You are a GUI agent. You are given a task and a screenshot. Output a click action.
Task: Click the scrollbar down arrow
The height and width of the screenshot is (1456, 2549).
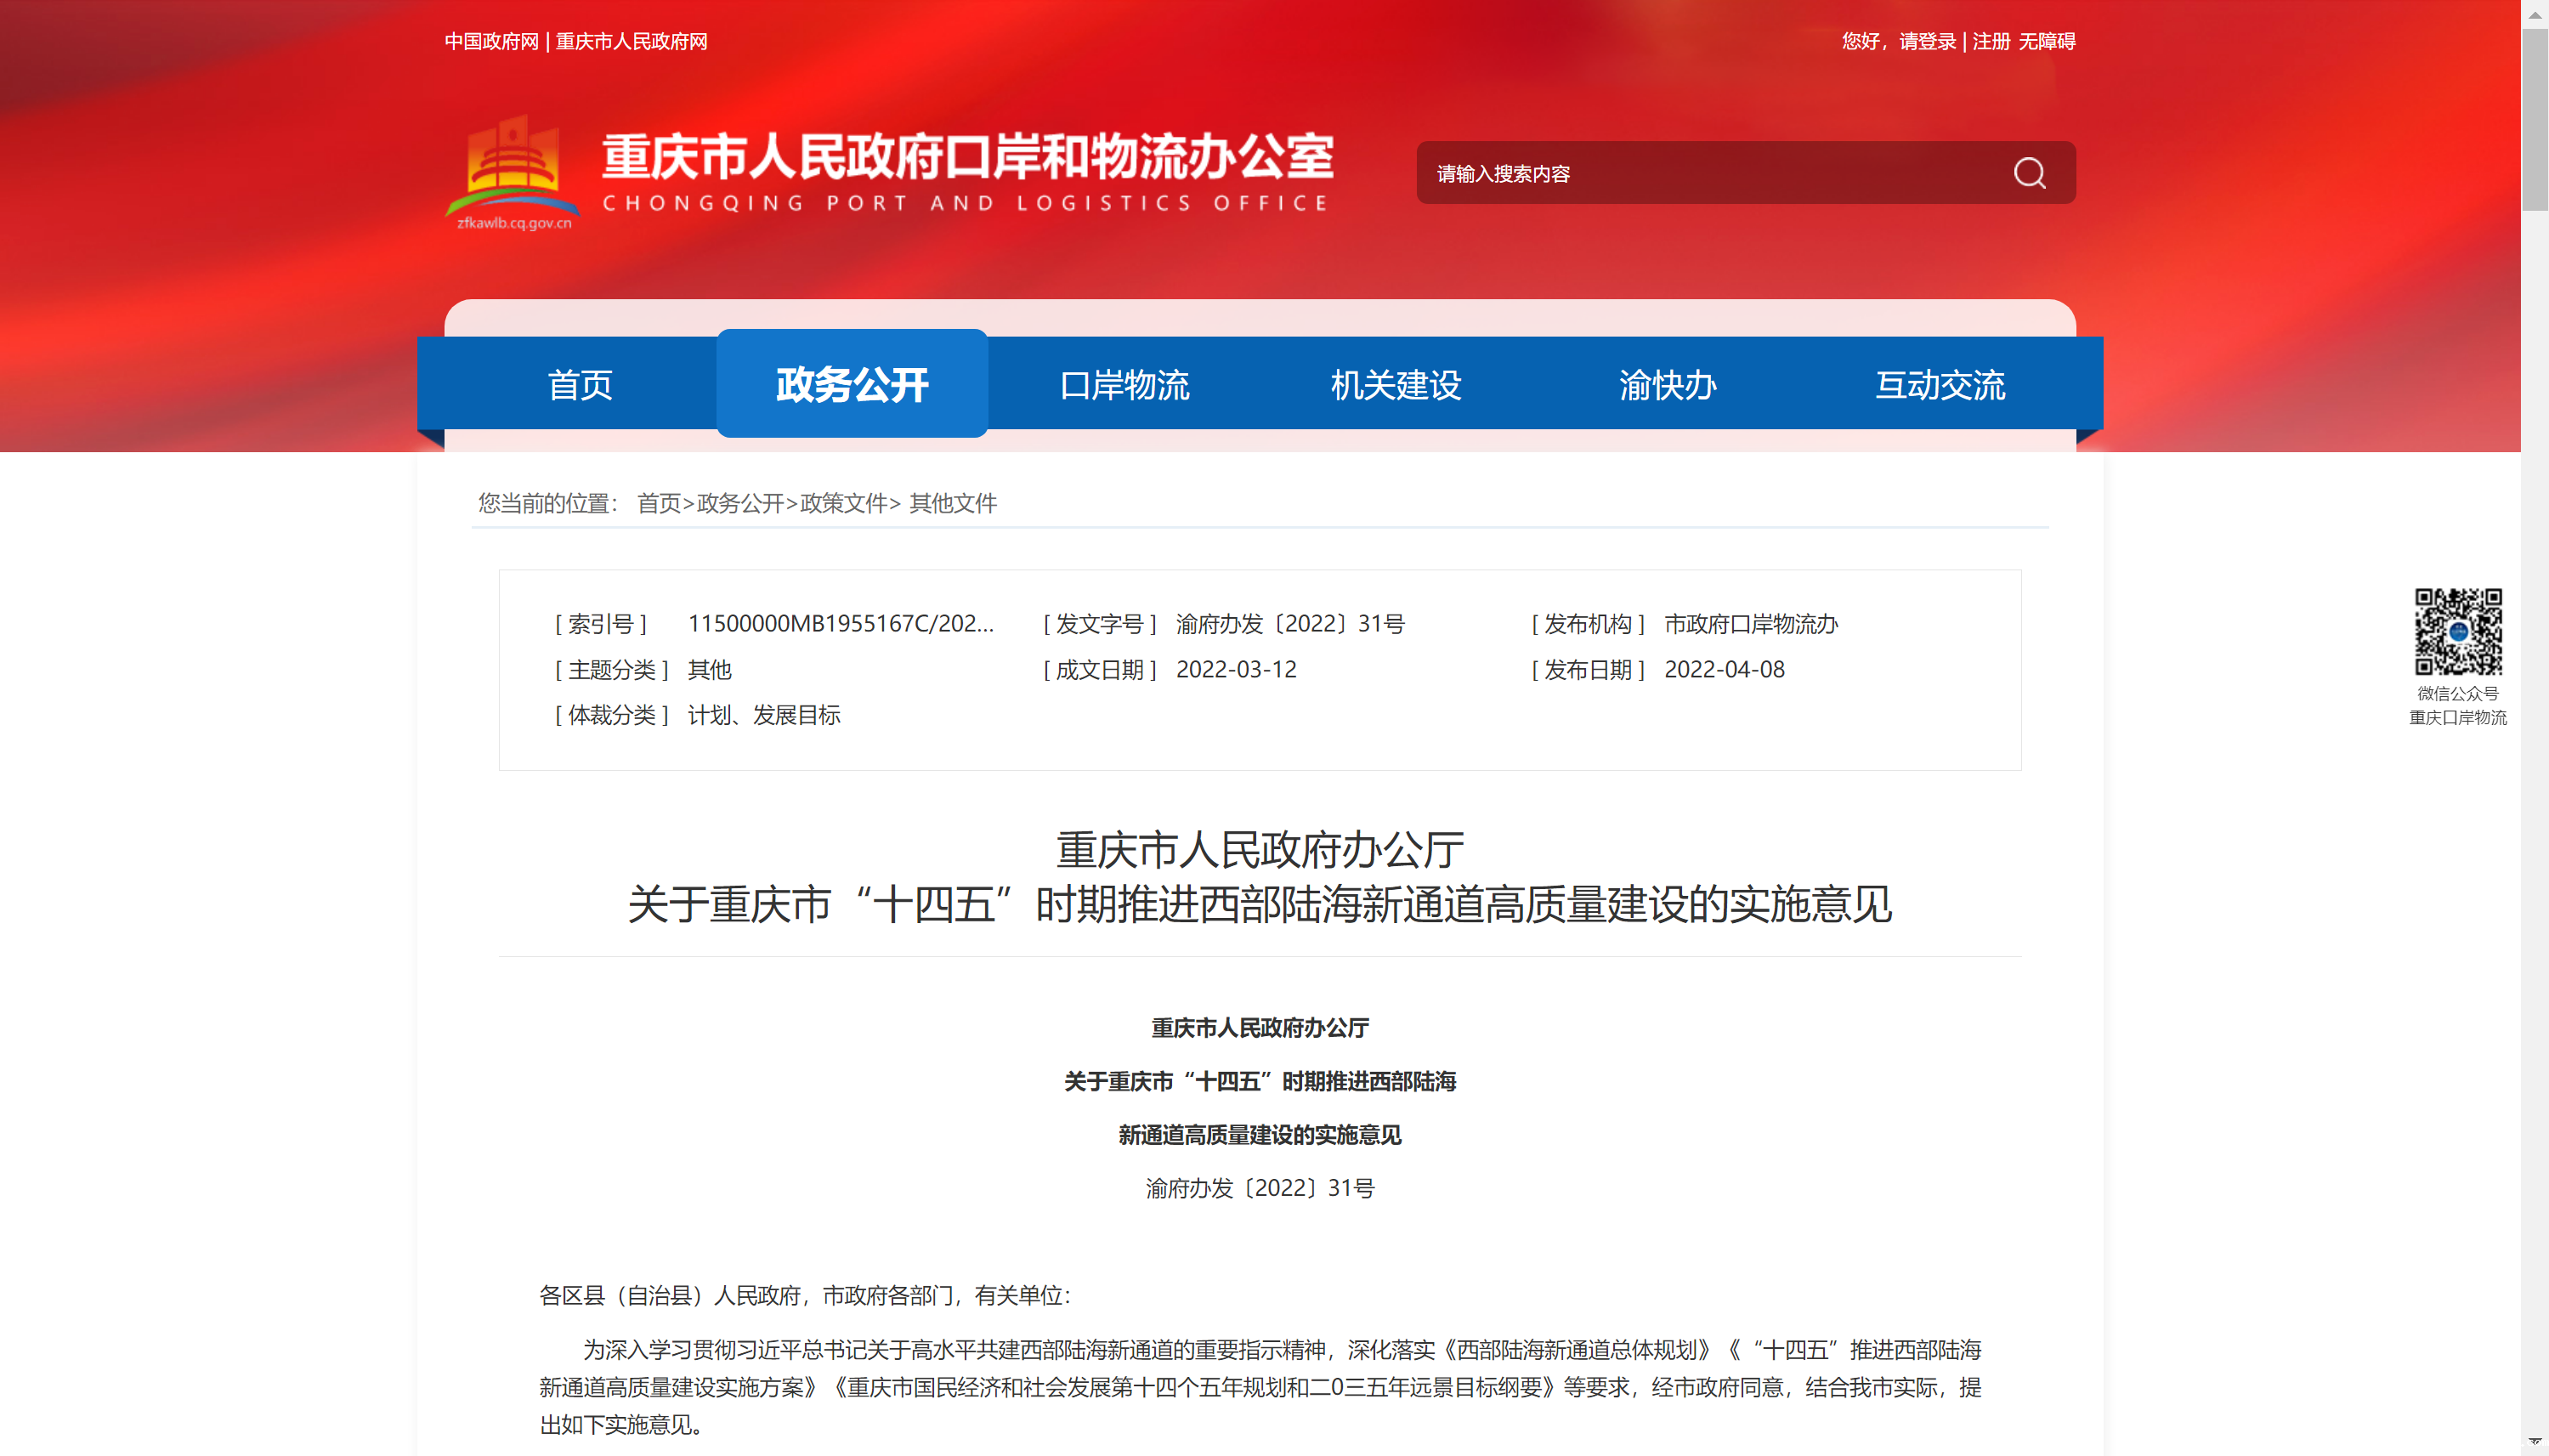(x=2535, y=1441)
